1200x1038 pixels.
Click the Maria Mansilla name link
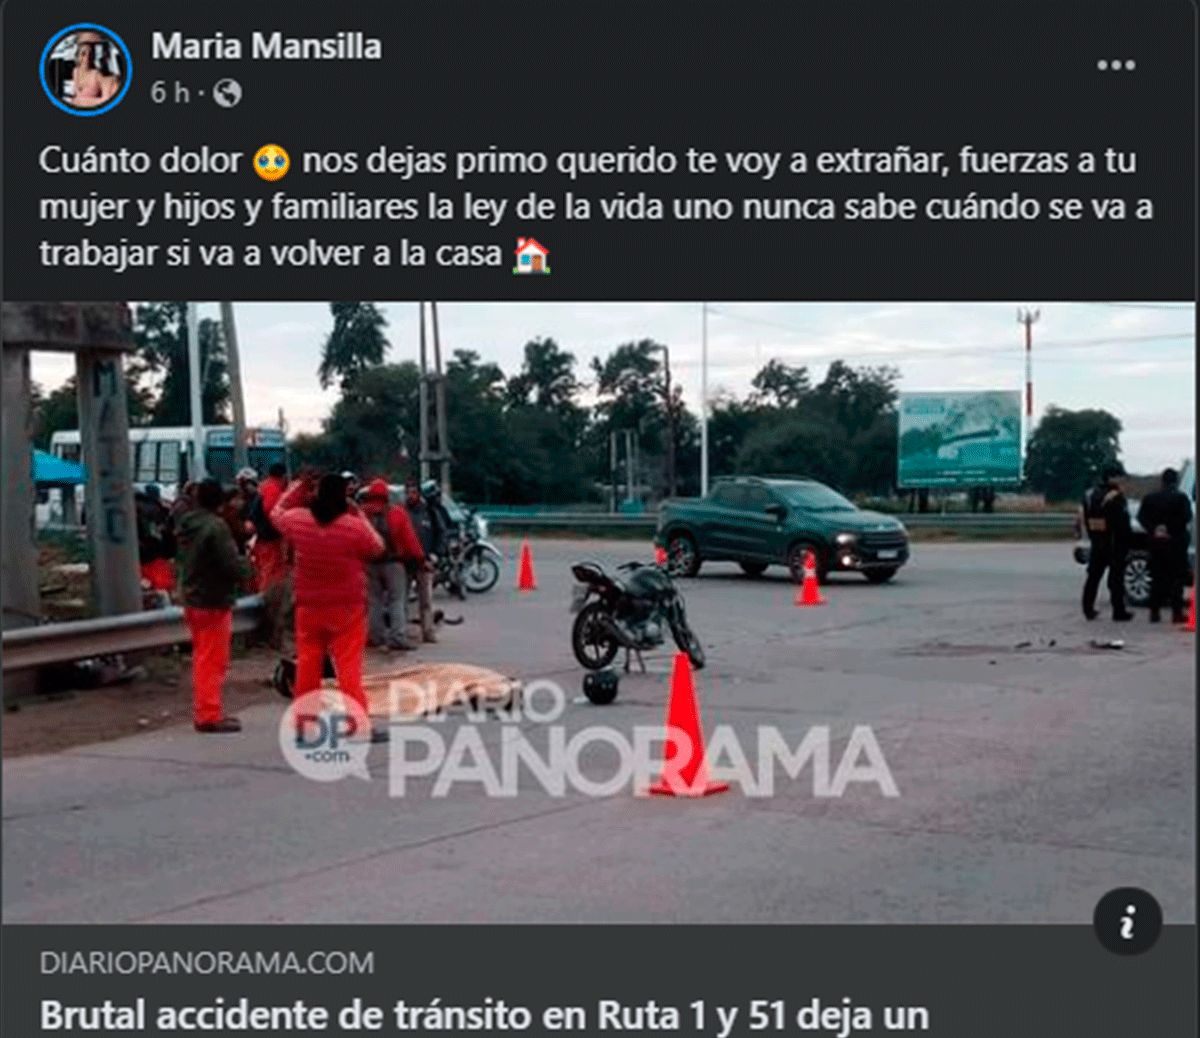(266, 47)
